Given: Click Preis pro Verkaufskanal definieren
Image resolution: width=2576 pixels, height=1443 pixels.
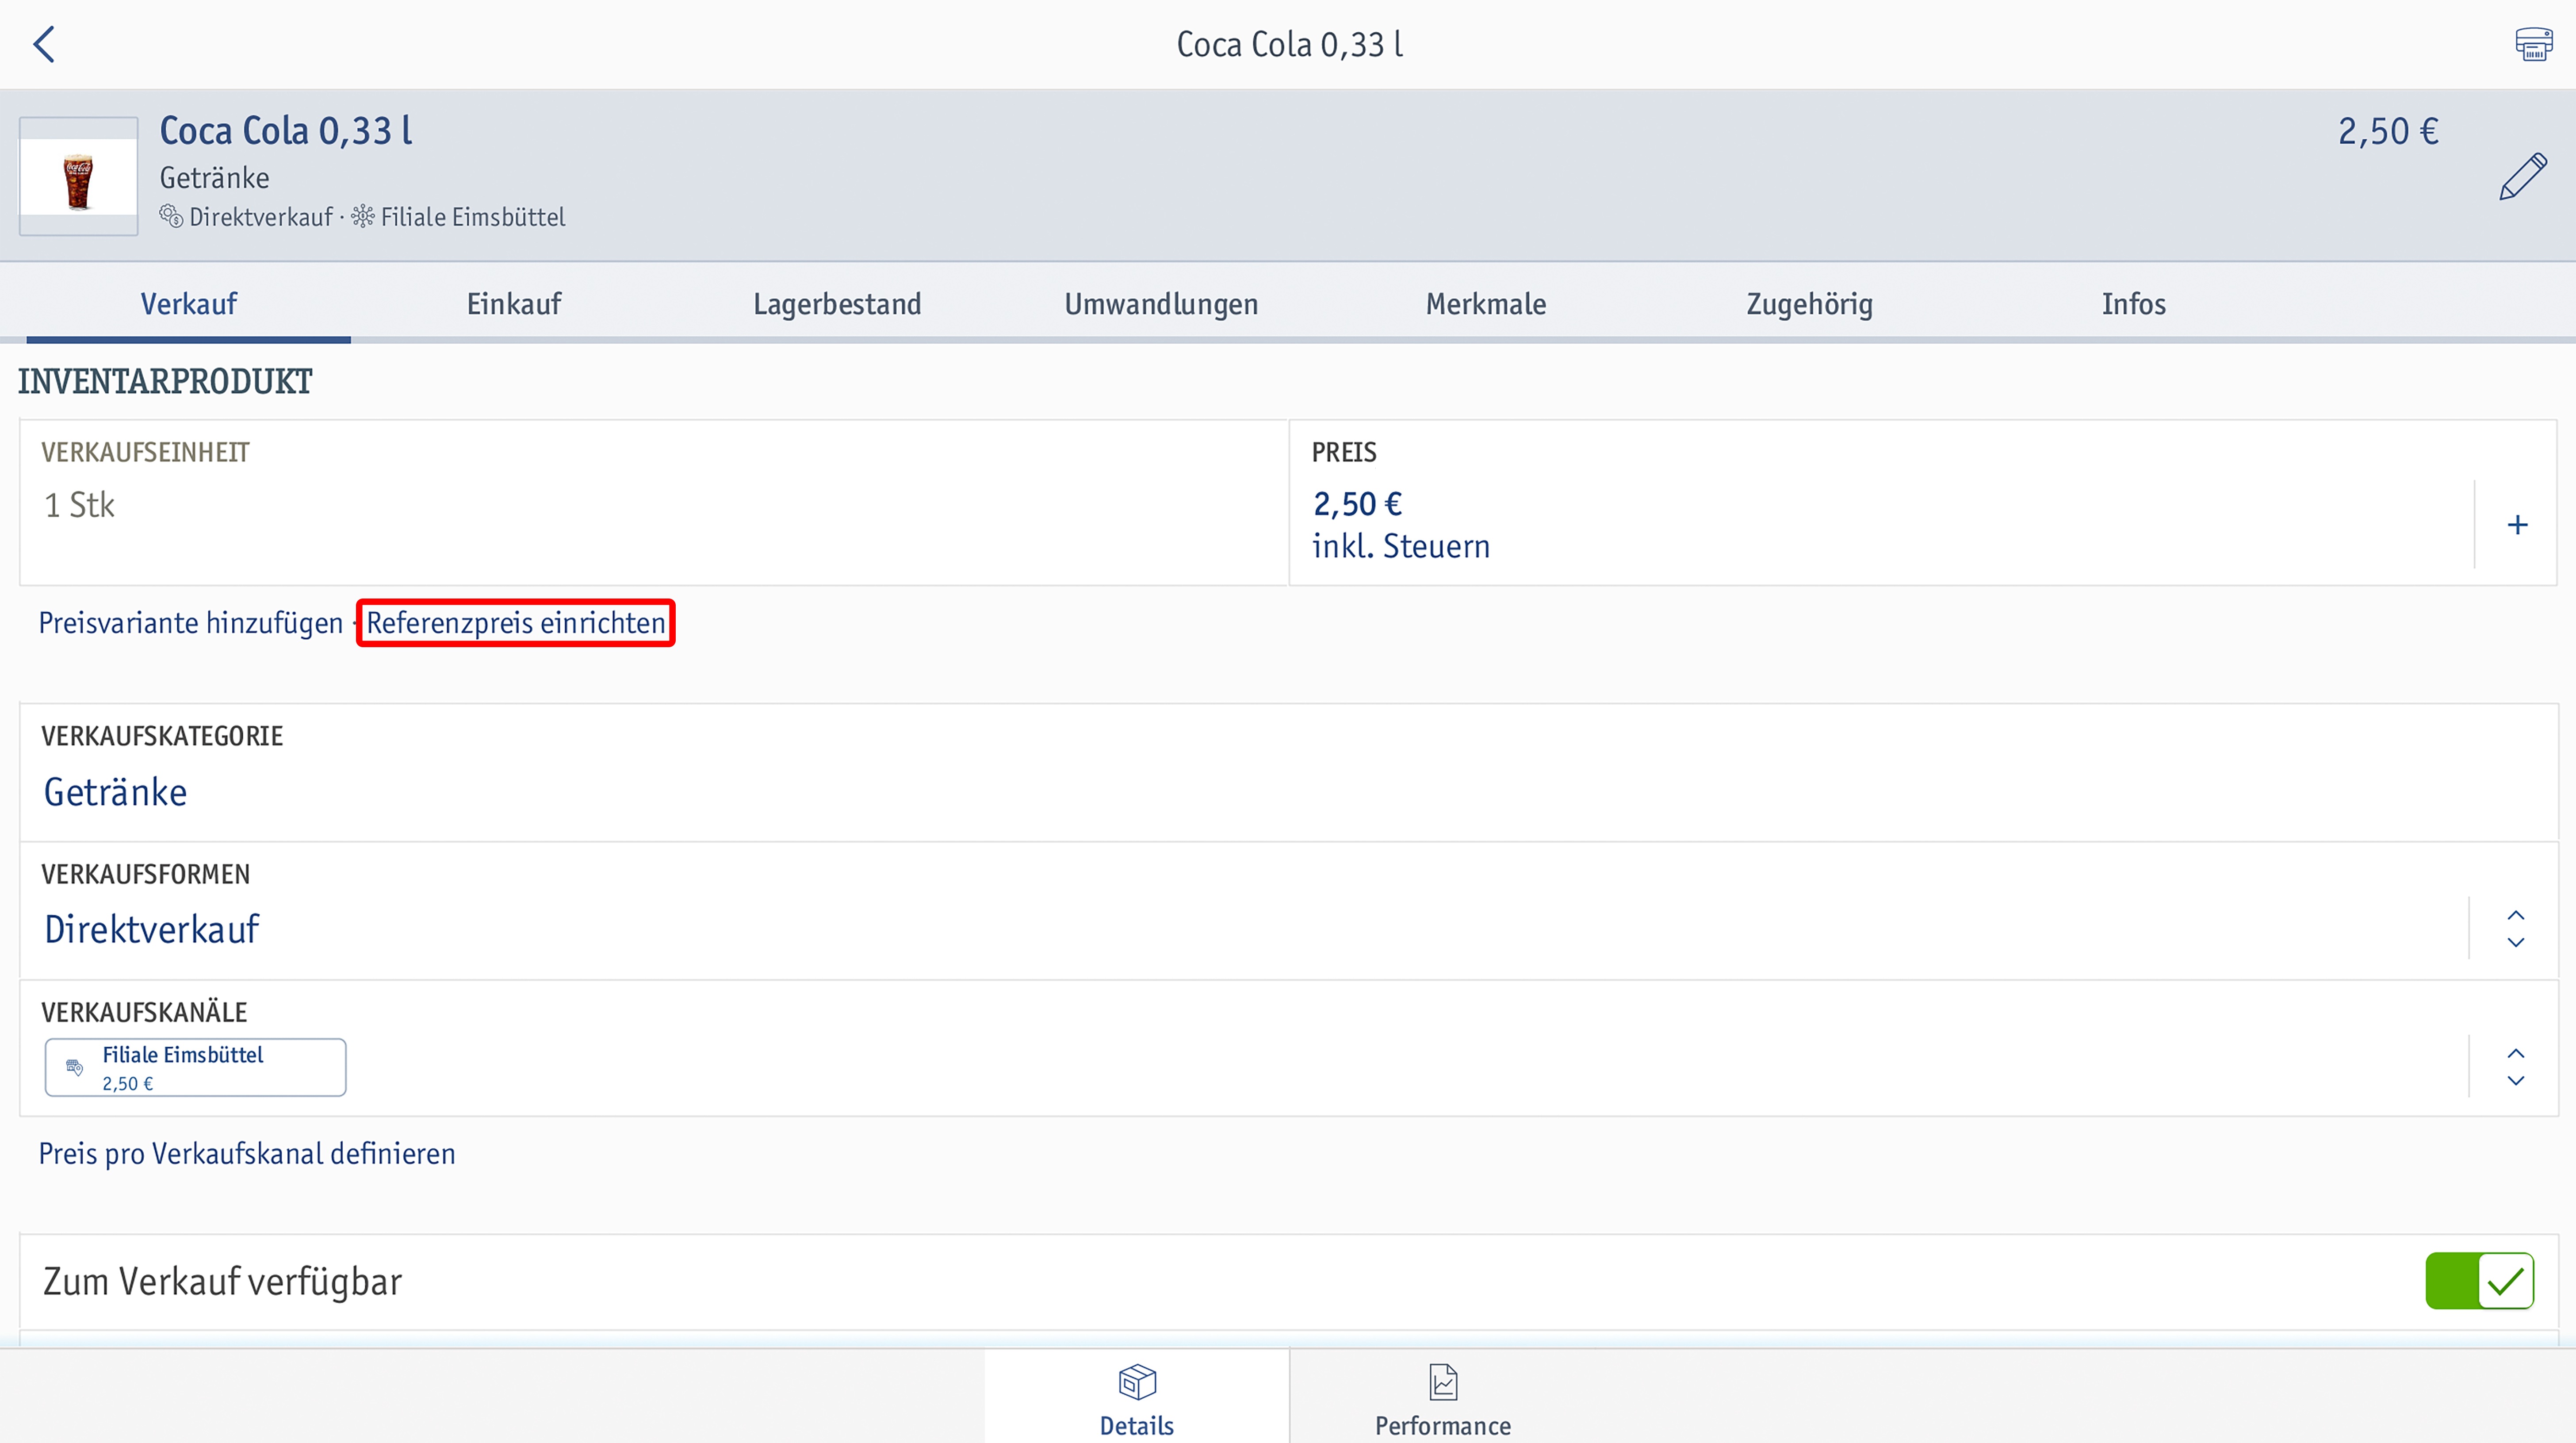Looking at the screenshot, I should 247,1154.
